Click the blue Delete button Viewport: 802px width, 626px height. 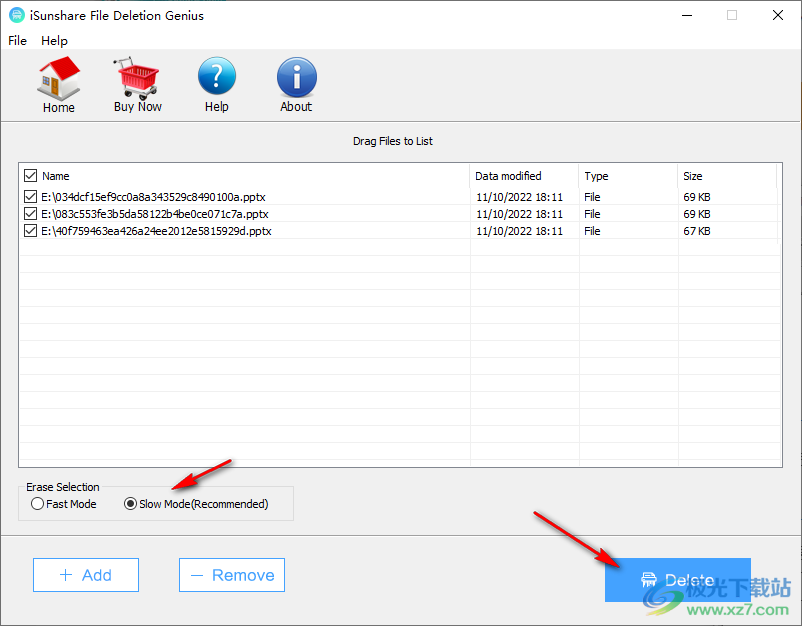pyautogui.click(x=678, y=579)
